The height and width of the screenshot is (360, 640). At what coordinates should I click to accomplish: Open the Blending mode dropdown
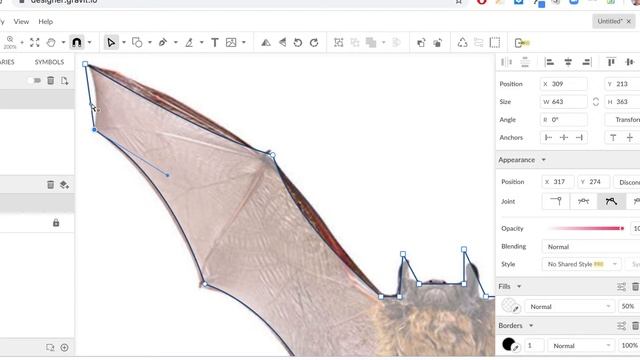[x=591, y=247]
